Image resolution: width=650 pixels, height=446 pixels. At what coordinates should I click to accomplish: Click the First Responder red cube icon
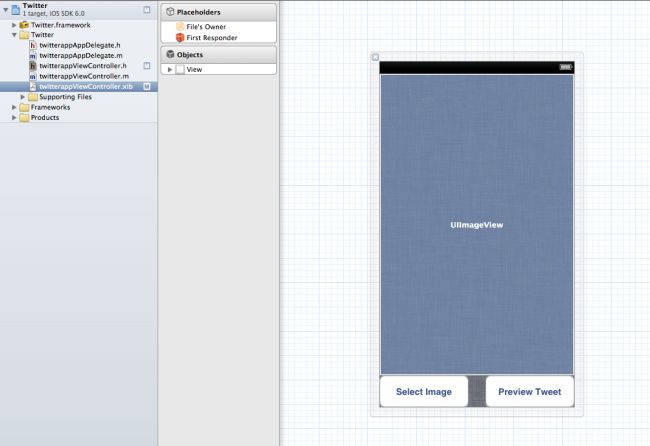[x=180, y=38]
